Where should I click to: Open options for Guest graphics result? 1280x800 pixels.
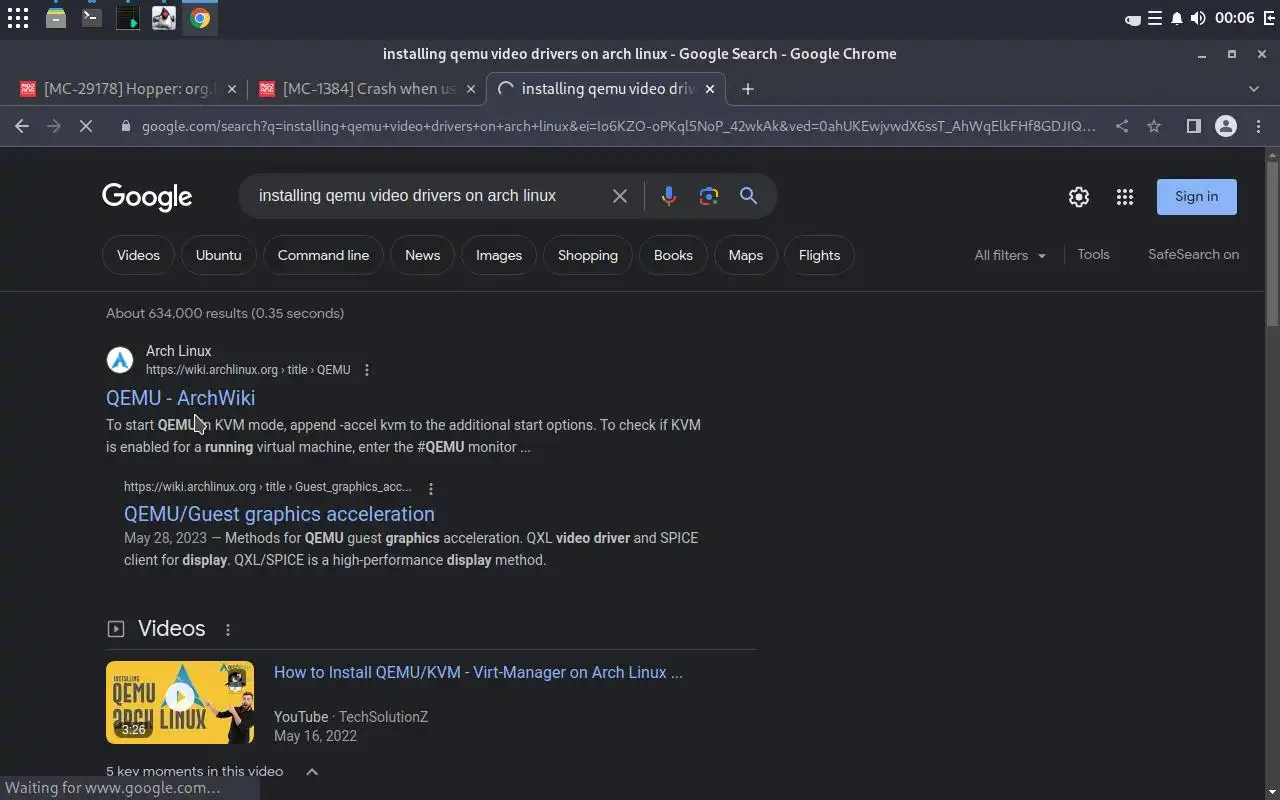[x=431, y=489]
